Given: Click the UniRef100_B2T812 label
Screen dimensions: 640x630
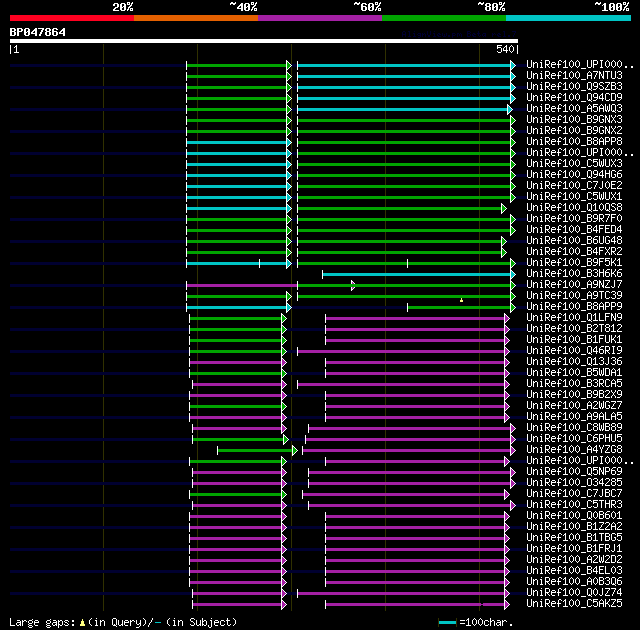Looking at the screenshot, I should pos(574,329).
